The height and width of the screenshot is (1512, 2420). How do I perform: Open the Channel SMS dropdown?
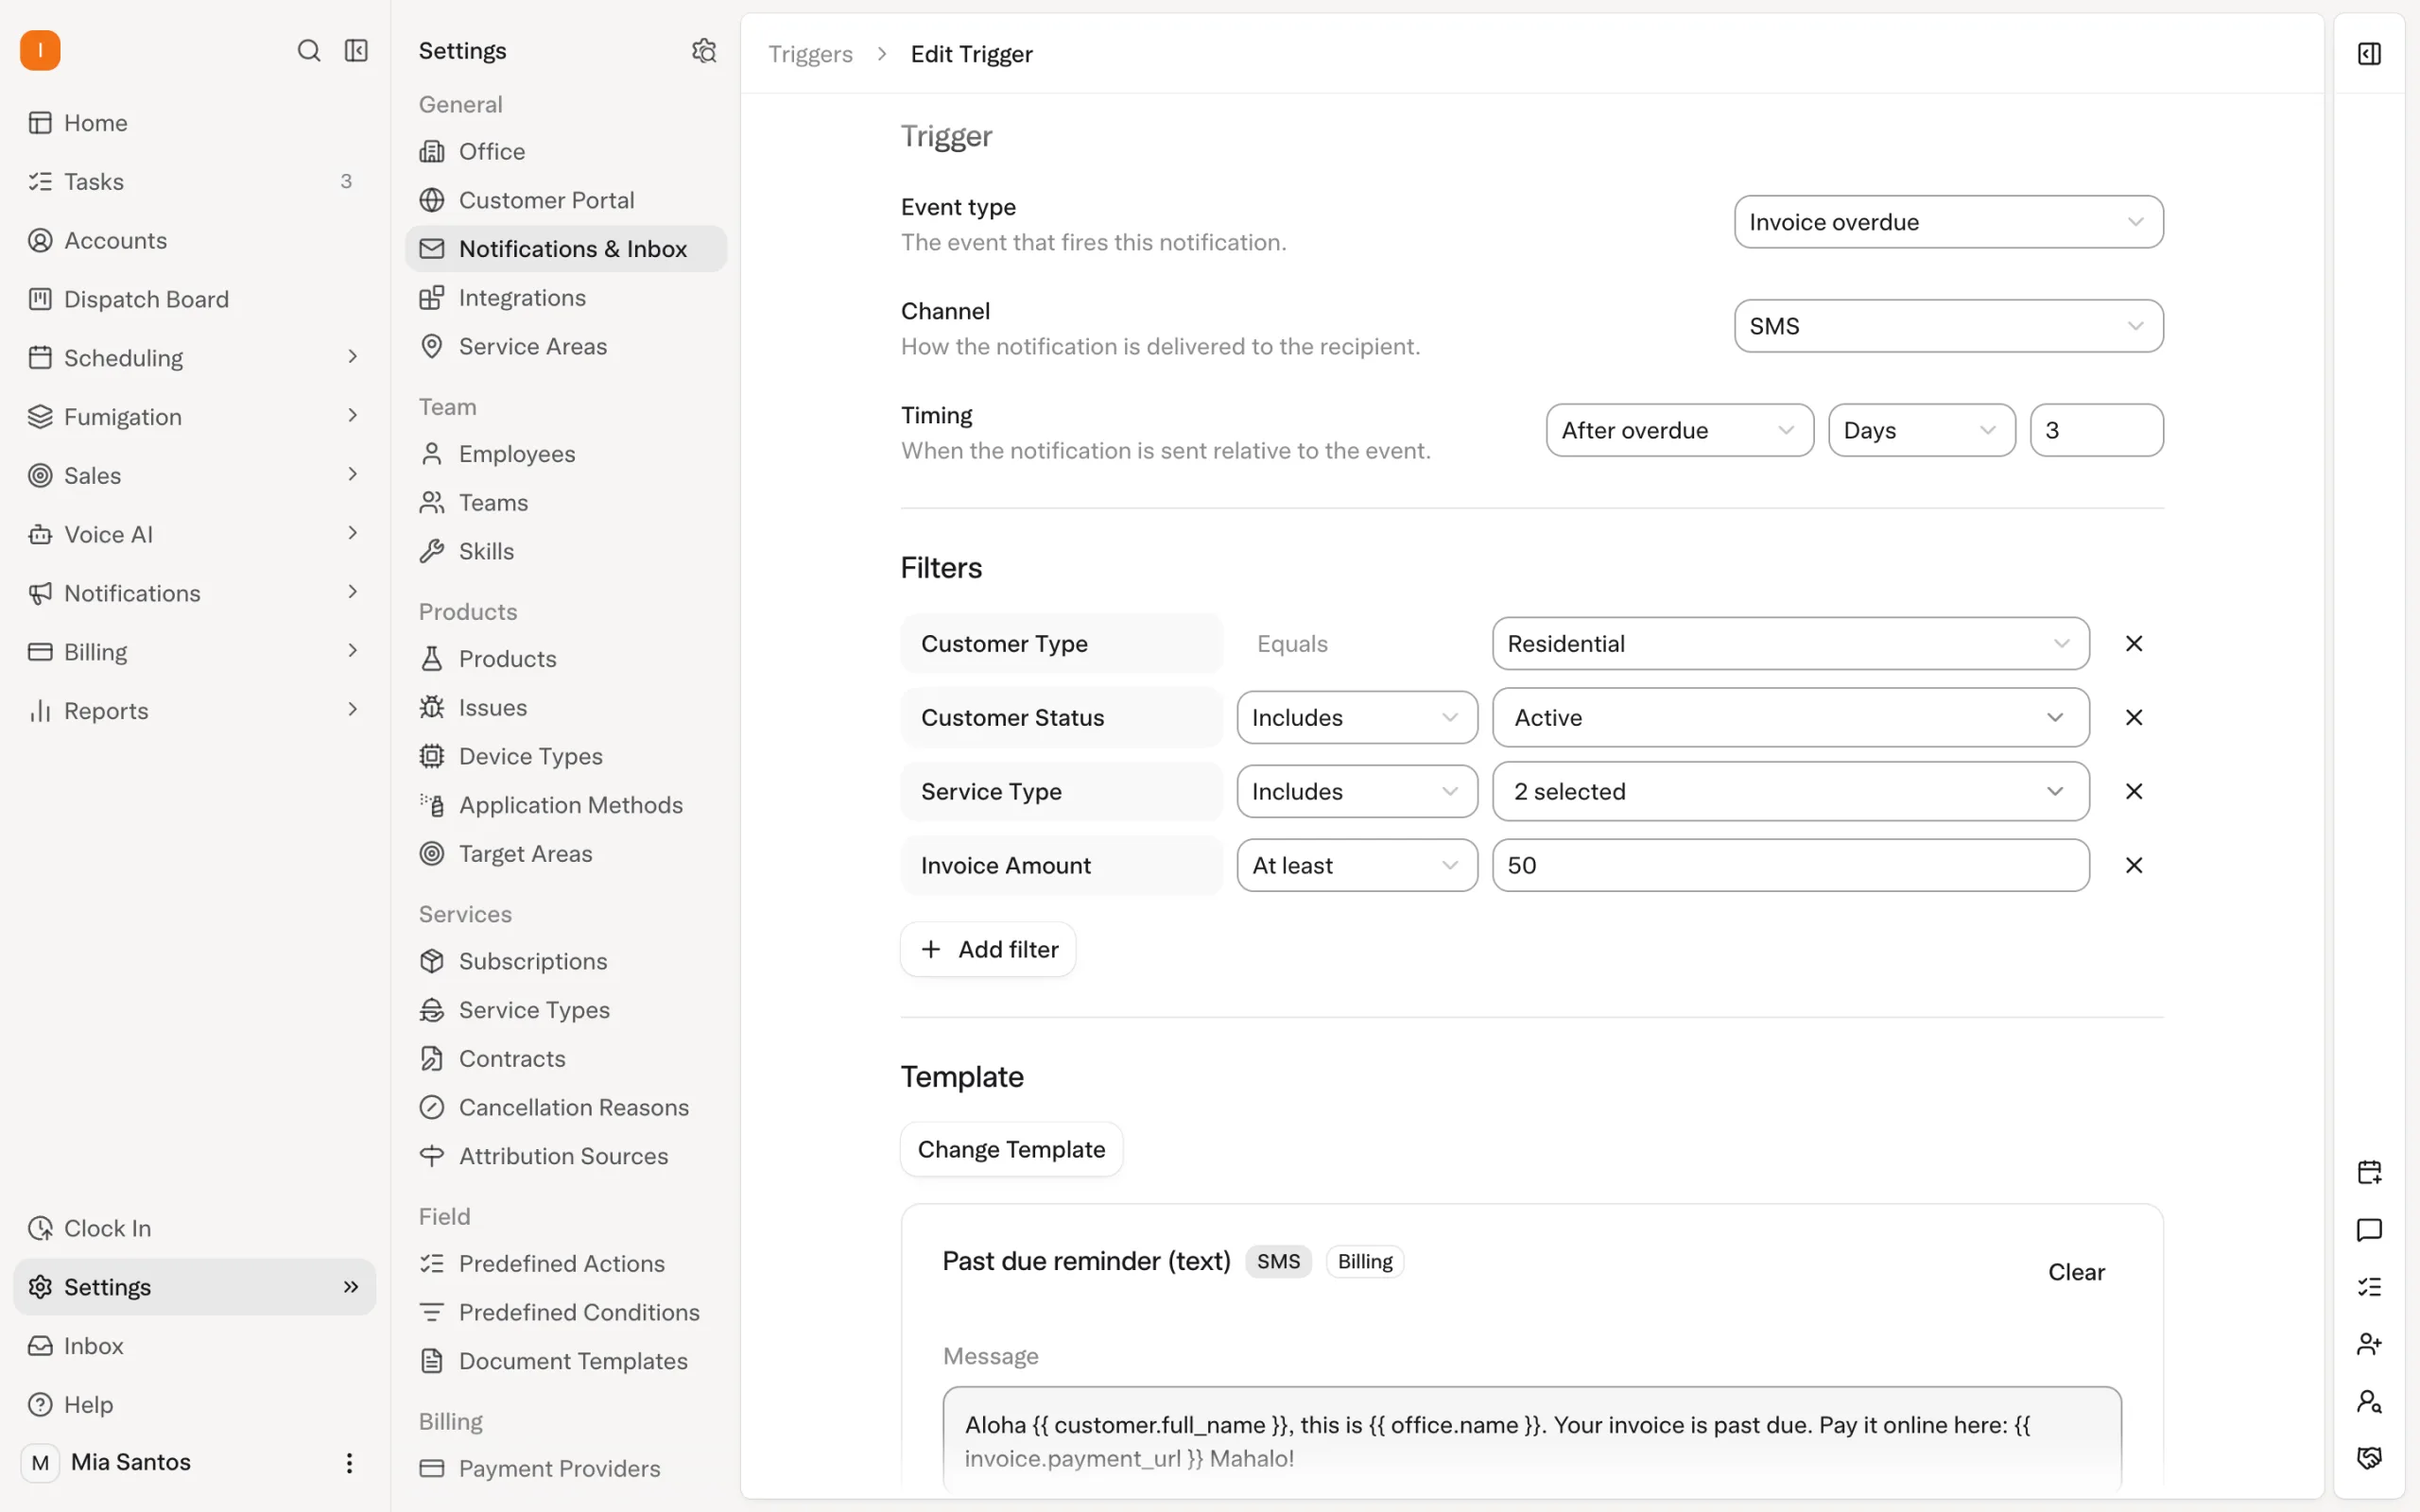(x=1948, y=326)
